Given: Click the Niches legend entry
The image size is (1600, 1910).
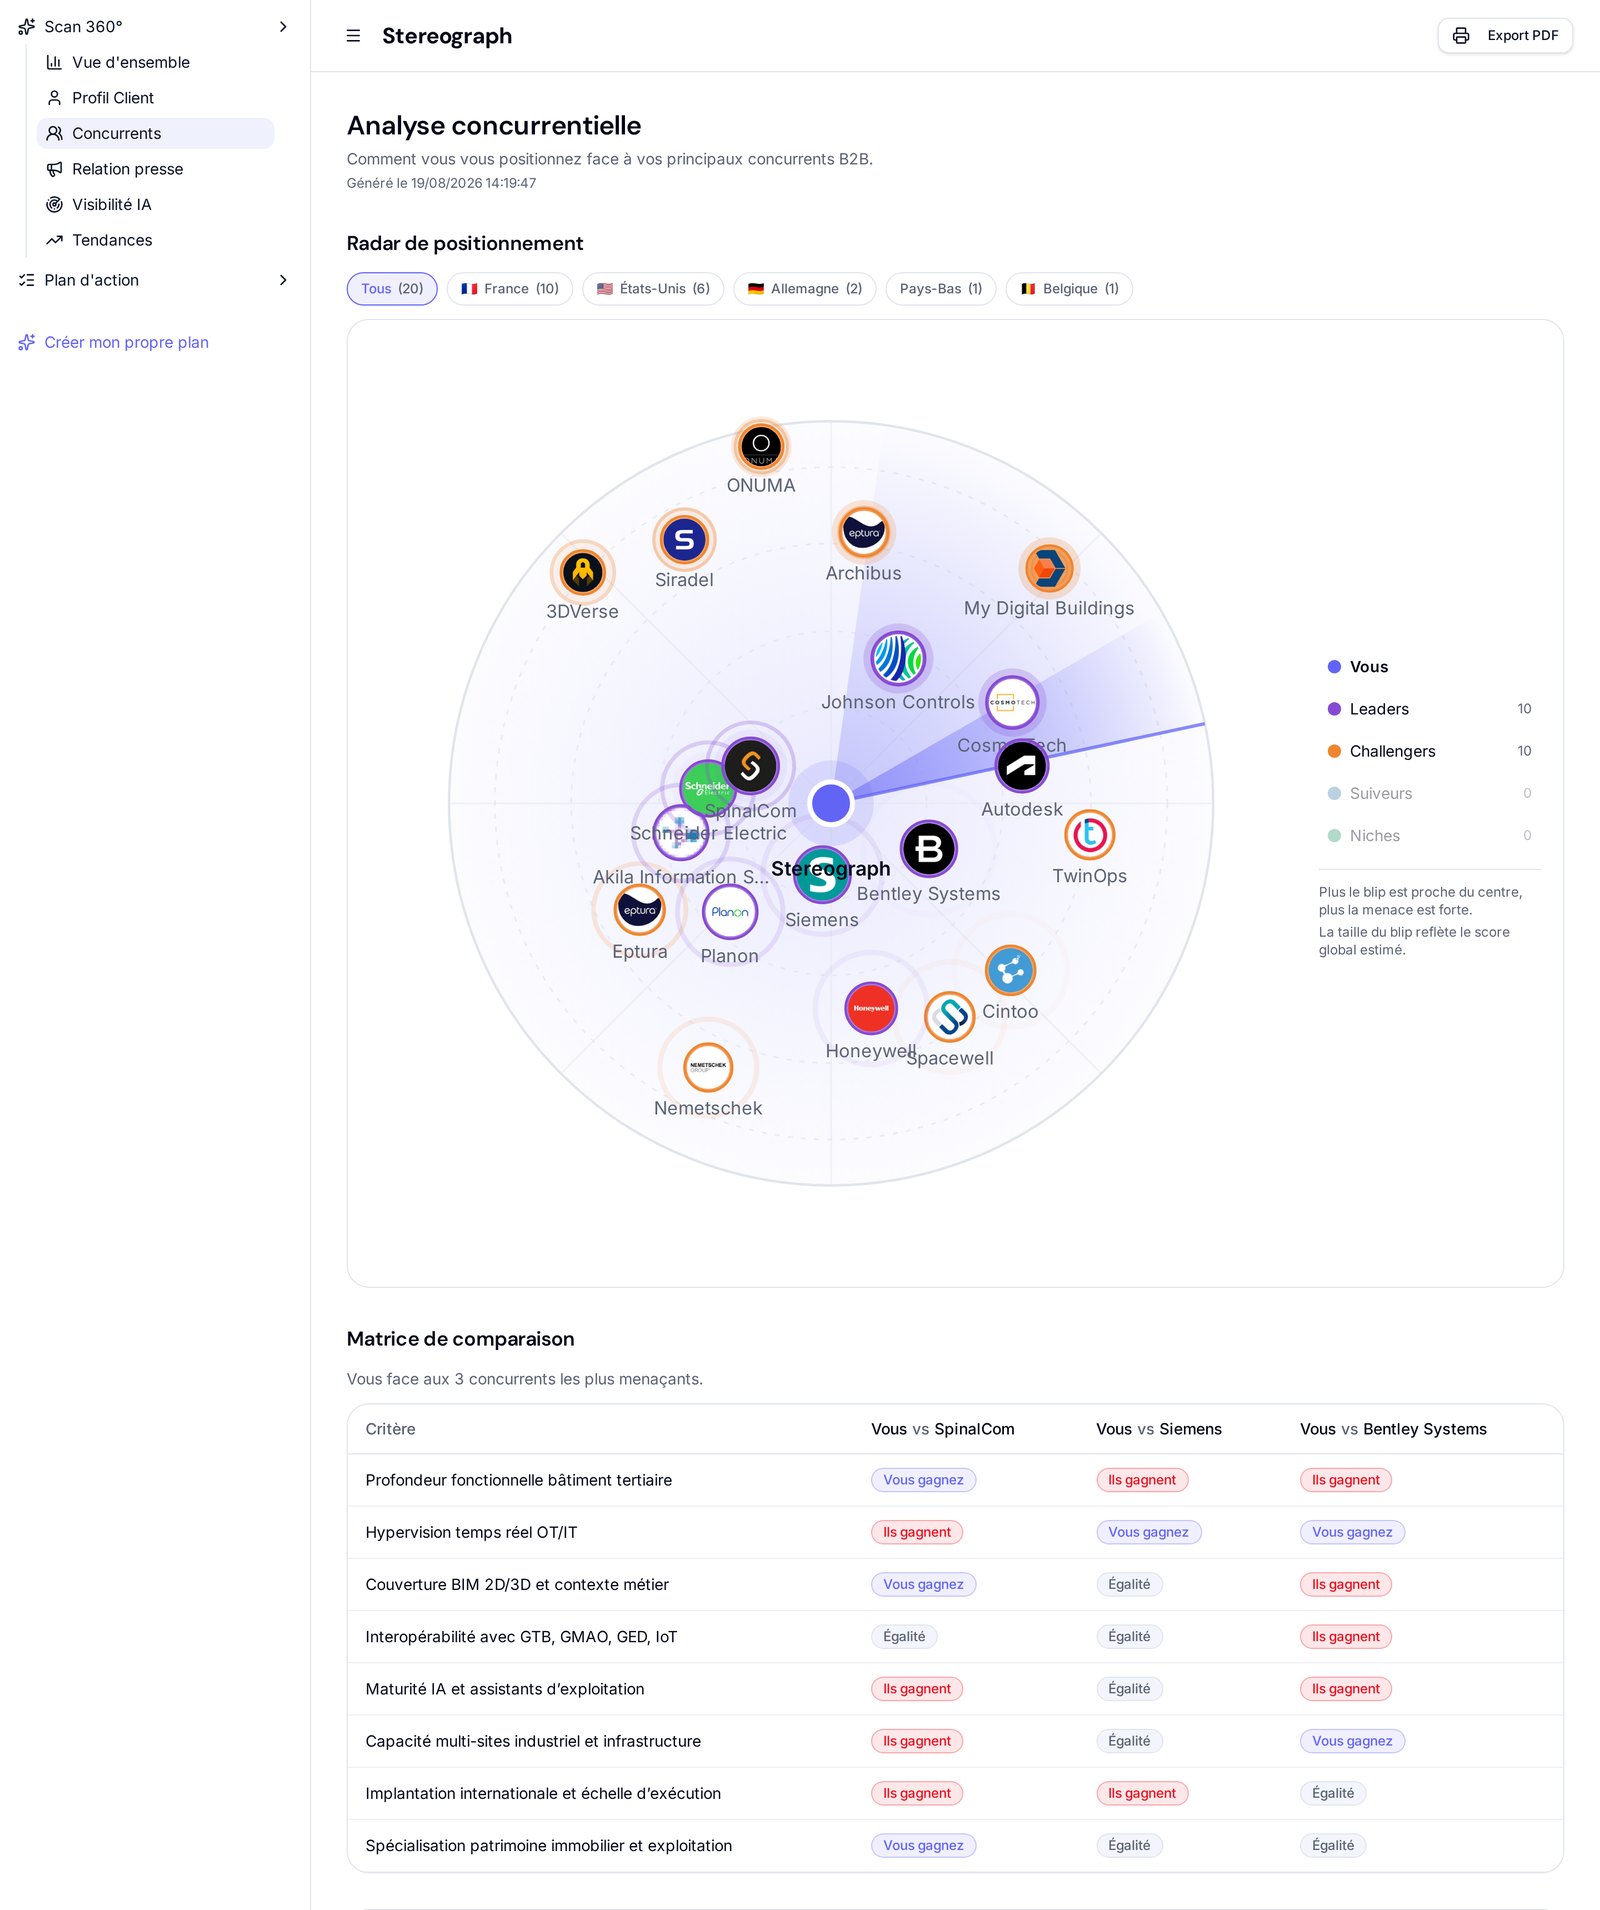Looking at the screenshot, I should pos(1430,835).
